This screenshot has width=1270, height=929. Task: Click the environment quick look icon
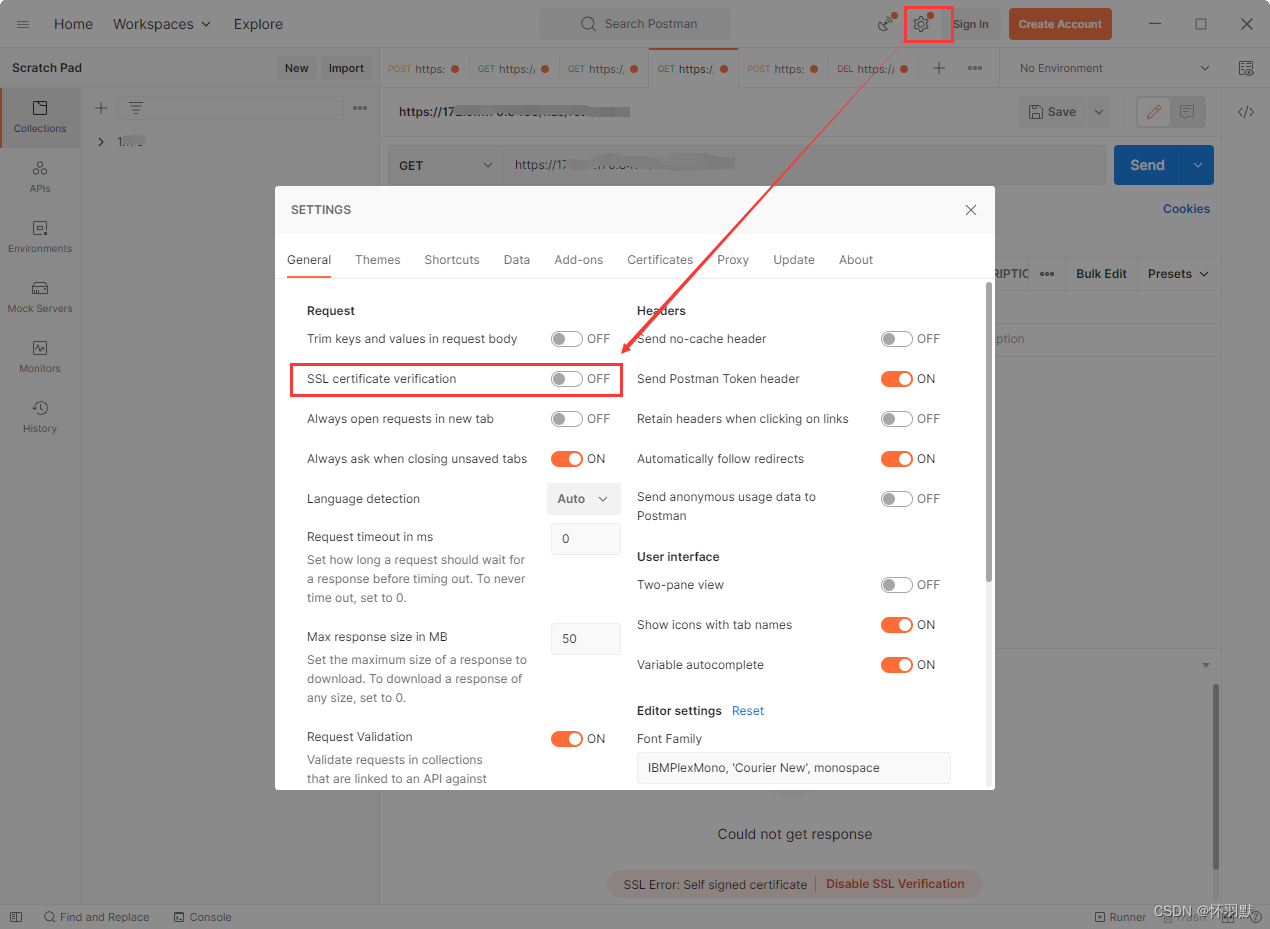1246,68
